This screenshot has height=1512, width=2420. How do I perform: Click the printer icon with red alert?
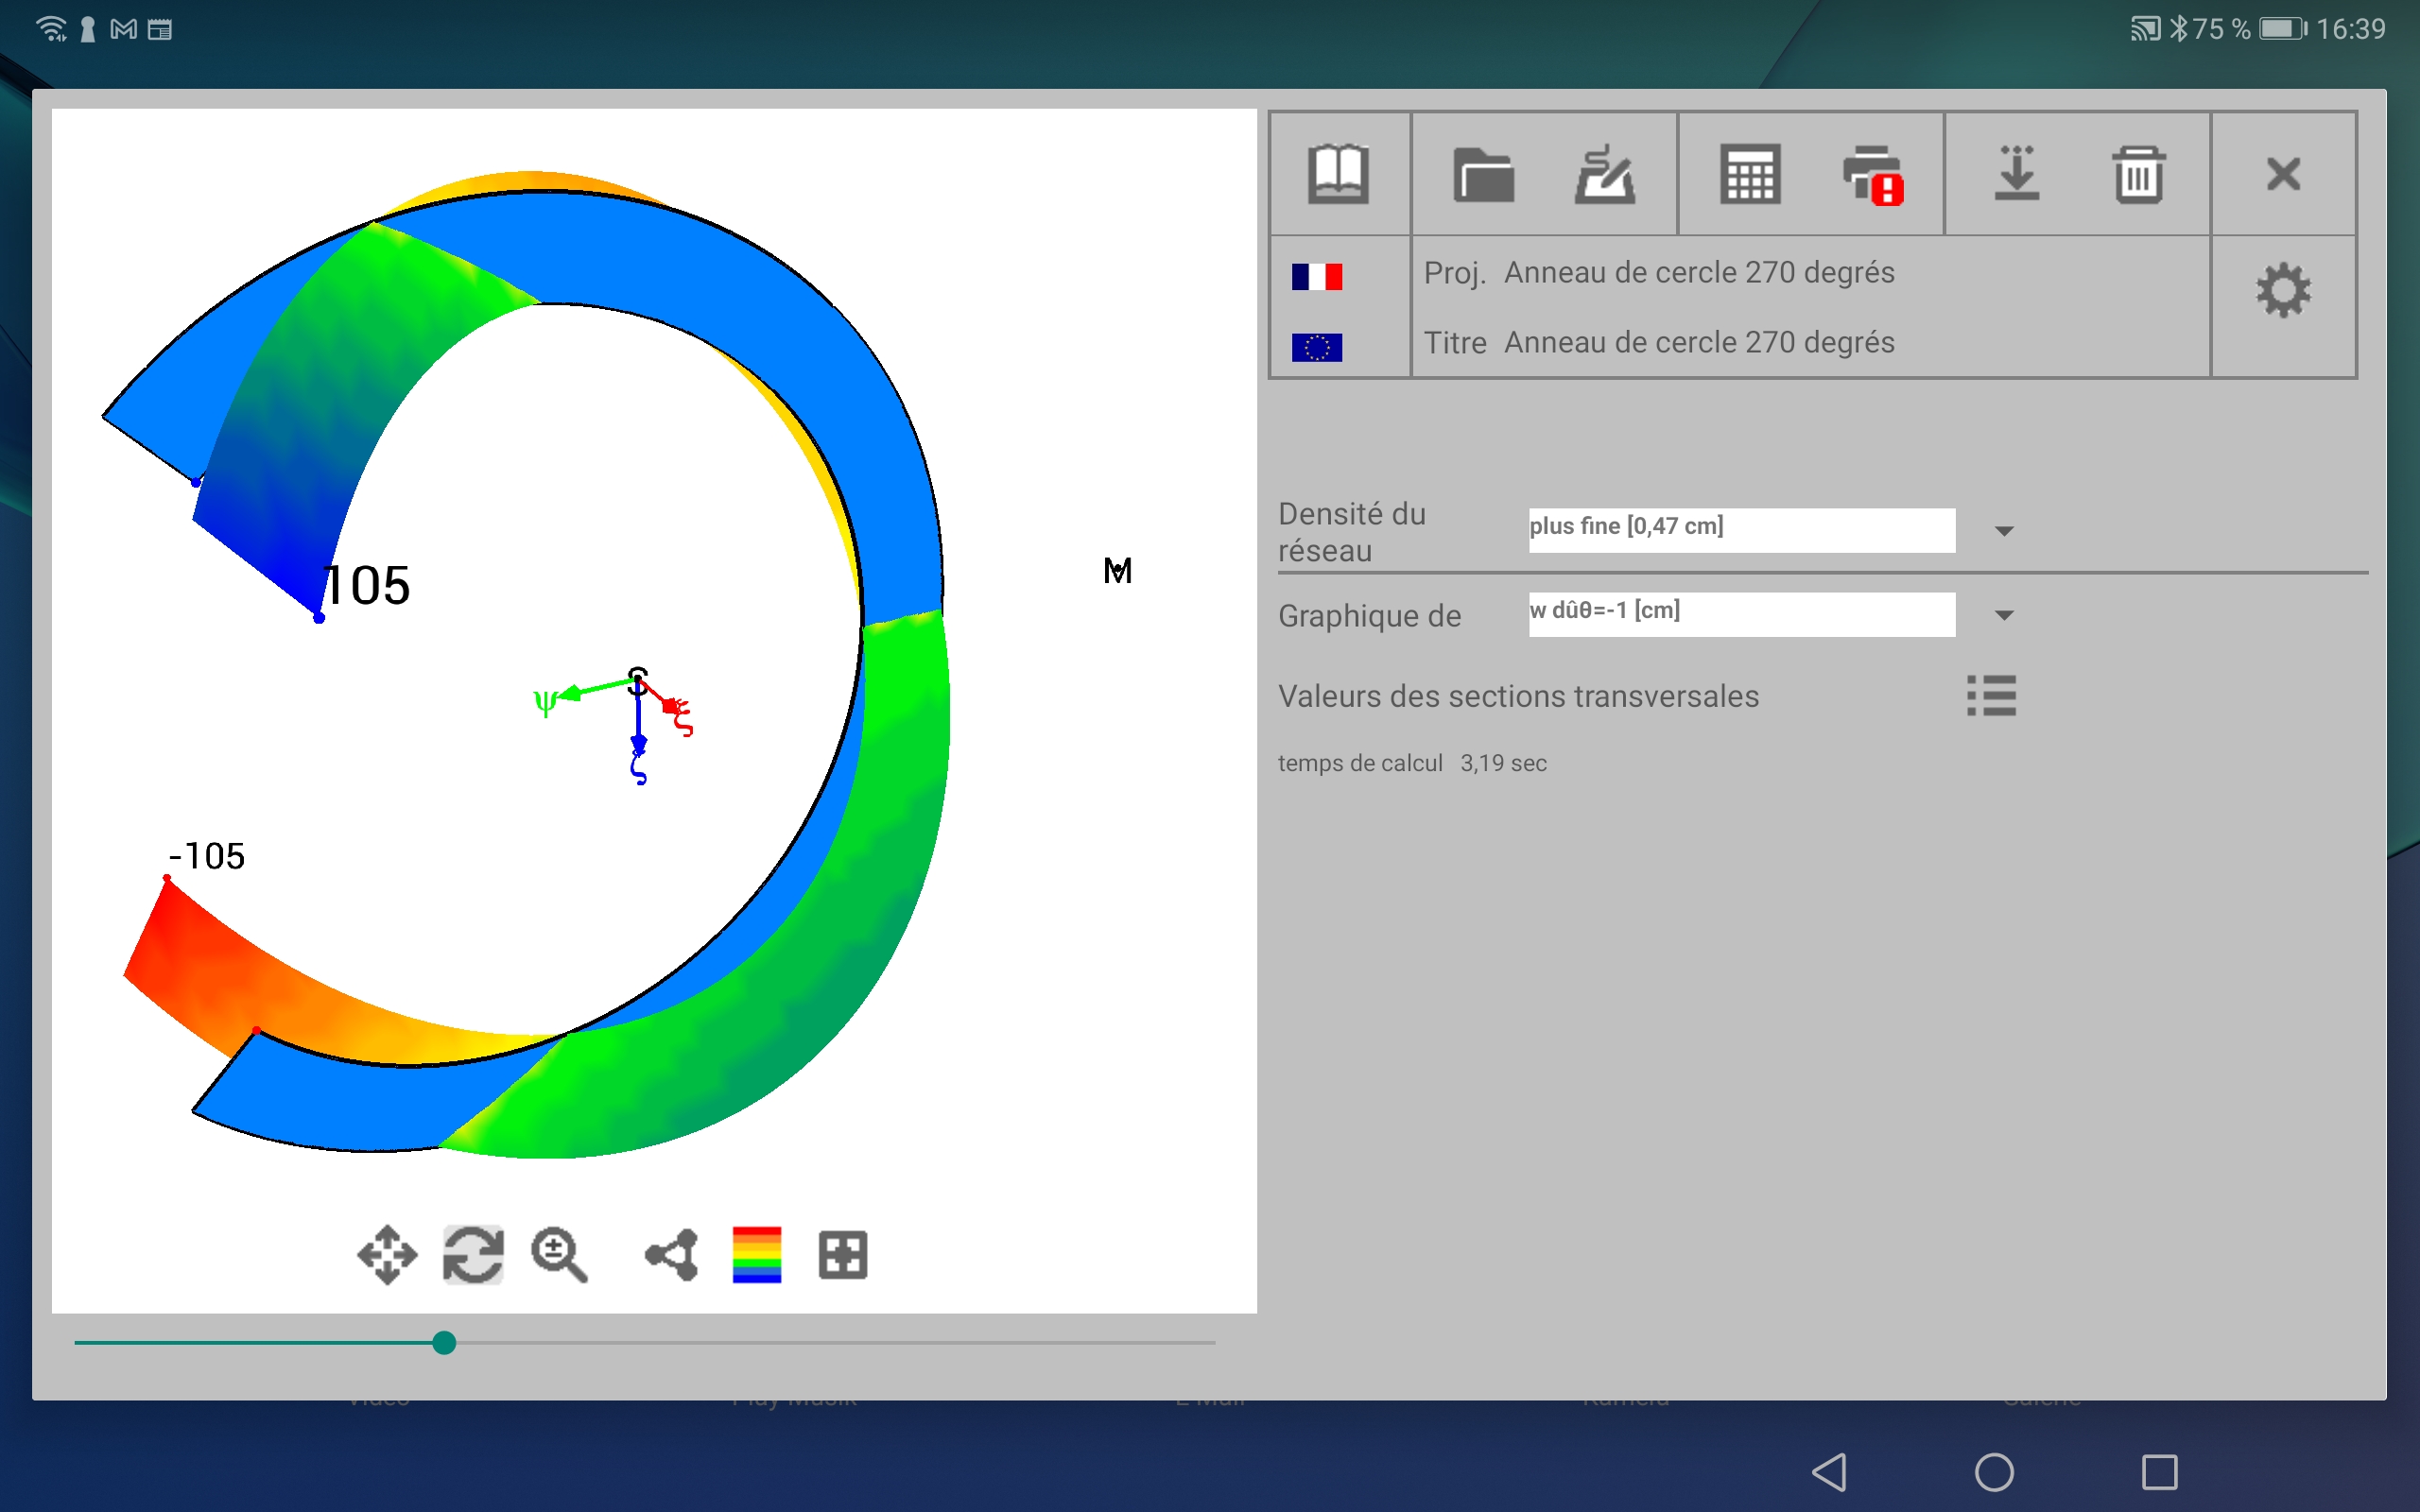click(x=1872, y=175)
